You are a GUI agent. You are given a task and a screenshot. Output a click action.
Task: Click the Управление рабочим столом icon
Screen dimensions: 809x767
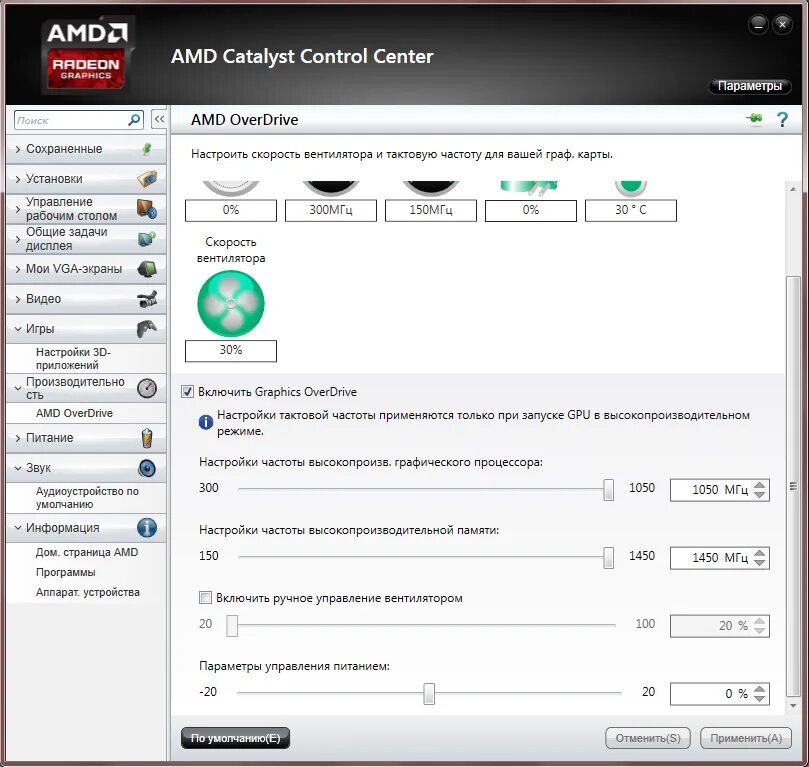point(147,209)
